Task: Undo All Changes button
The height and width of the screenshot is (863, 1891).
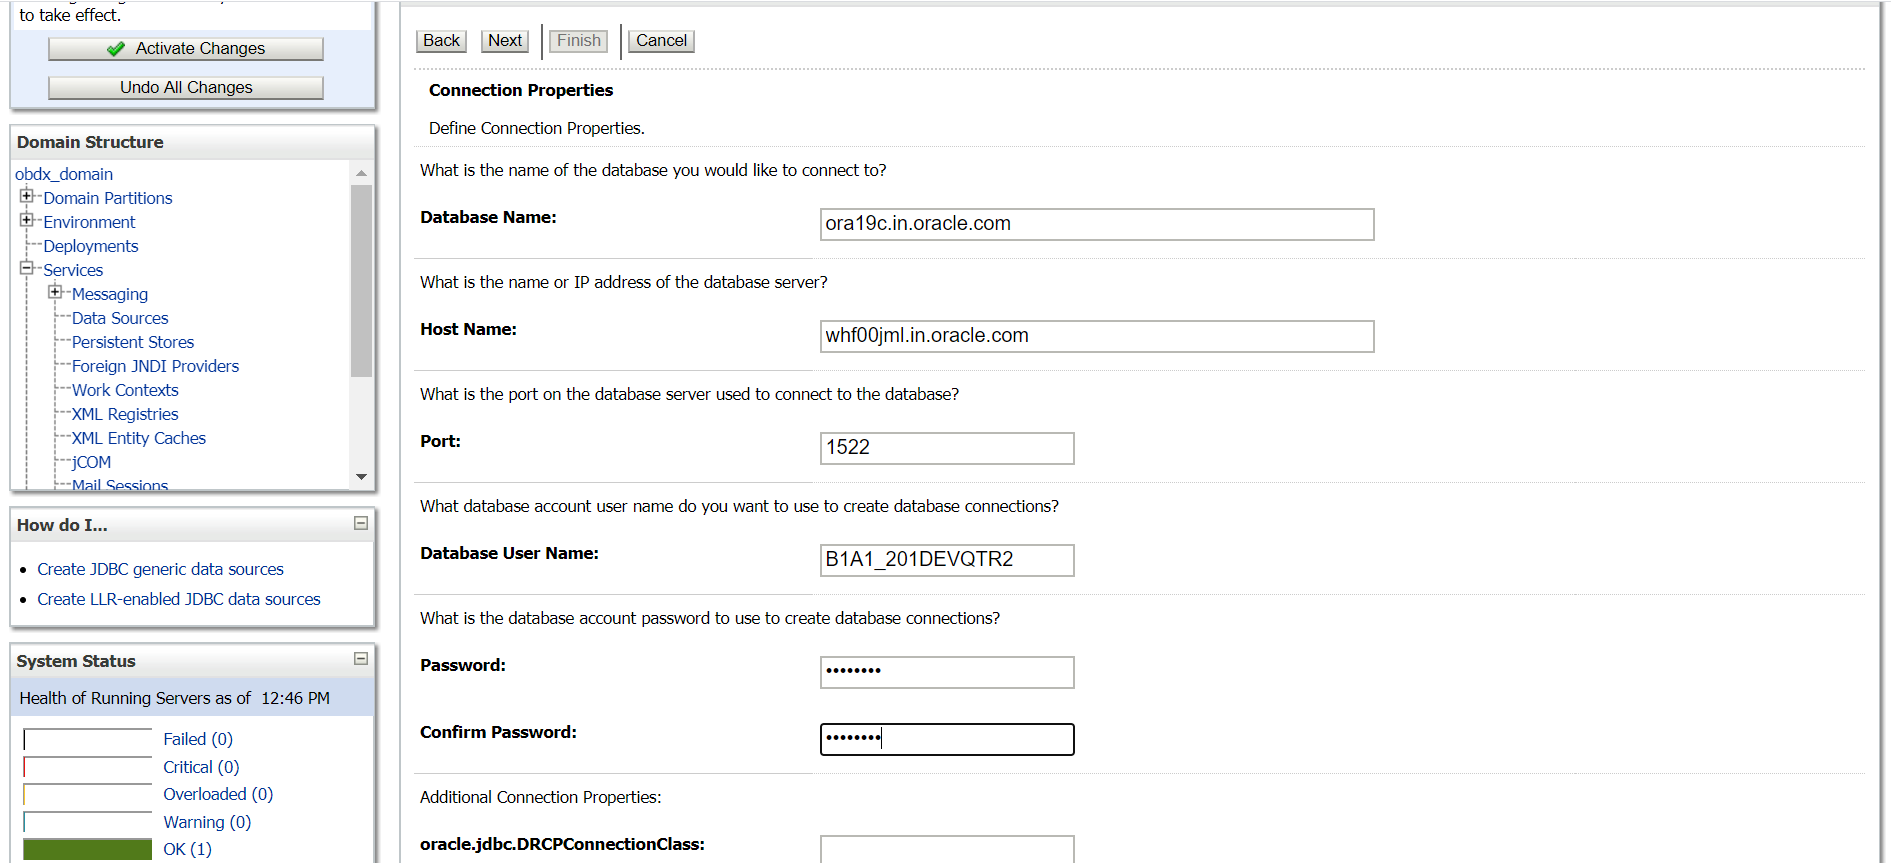Action: click(186, 88)
